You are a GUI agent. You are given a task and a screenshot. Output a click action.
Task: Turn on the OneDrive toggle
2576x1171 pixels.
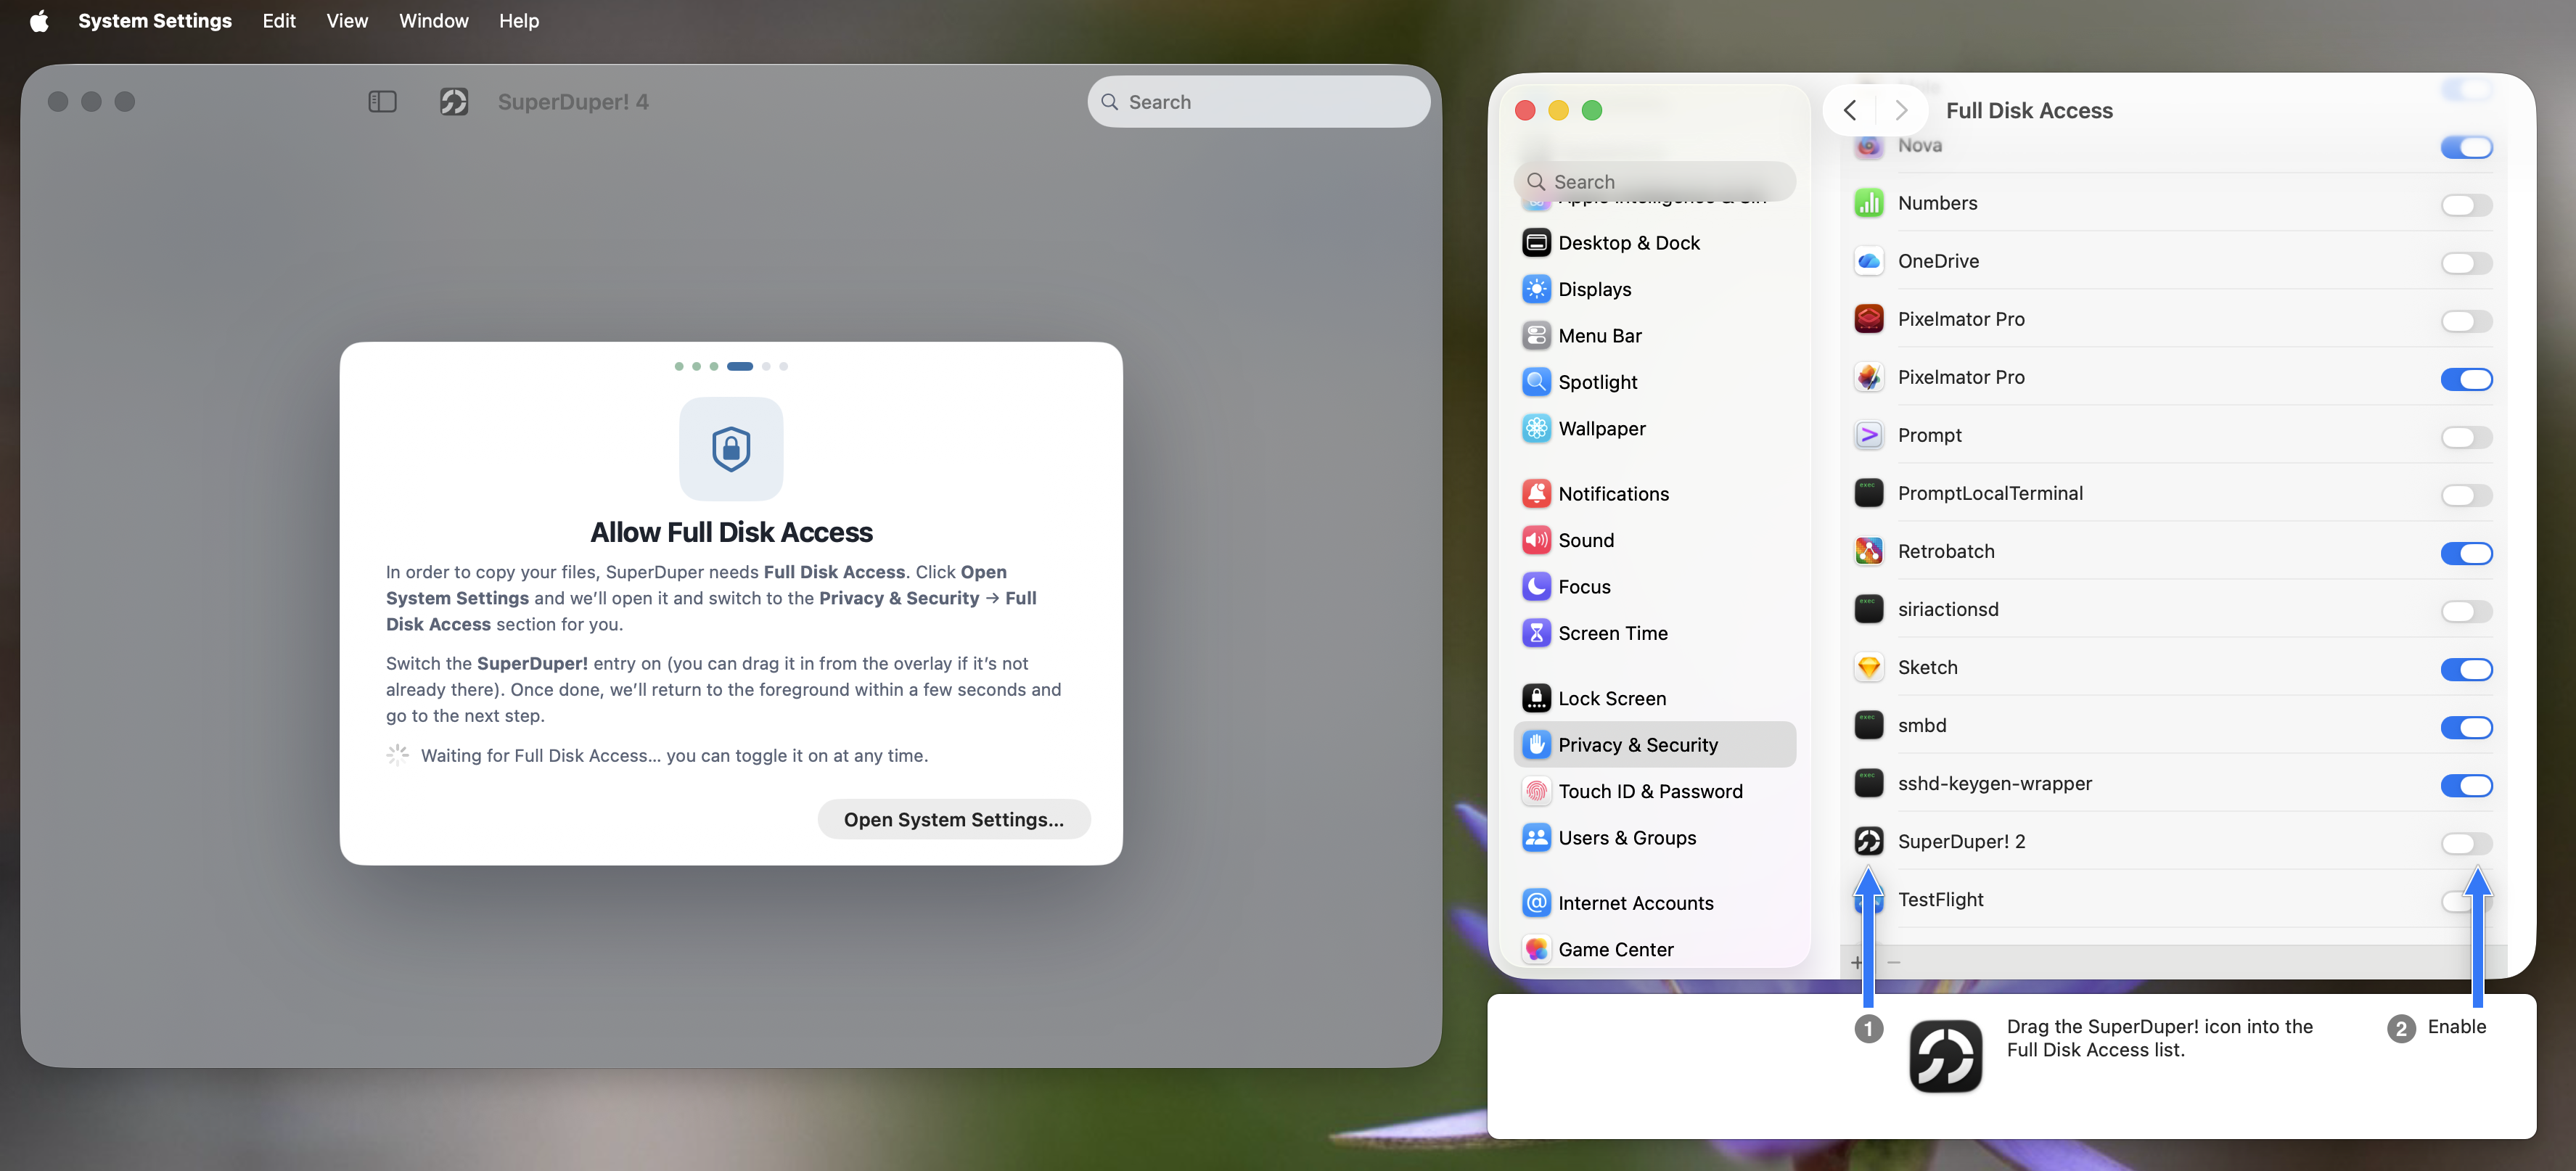(x=2466, y=263)
